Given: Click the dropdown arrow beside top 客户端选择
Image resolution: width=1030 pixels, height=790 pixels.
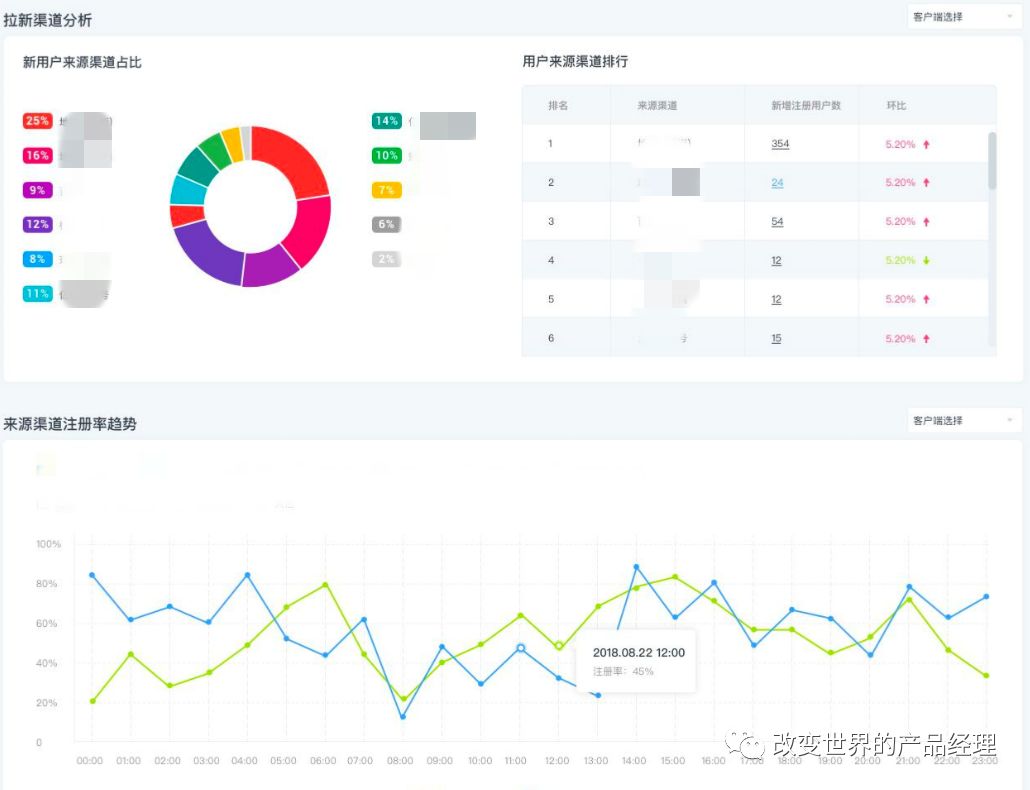Looking at the screenshot, I should click(x=1010, y=17).
